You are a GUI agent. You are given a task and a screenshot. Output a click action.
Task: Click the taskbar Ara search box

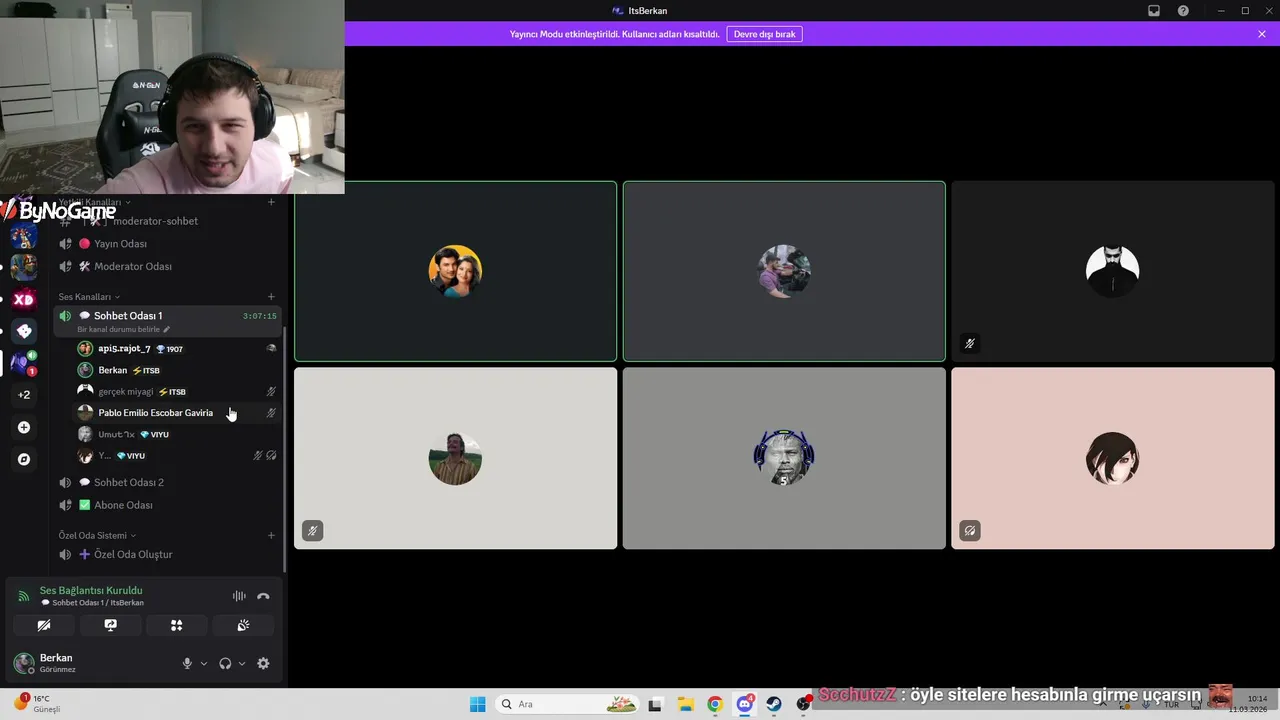point(567,704)
